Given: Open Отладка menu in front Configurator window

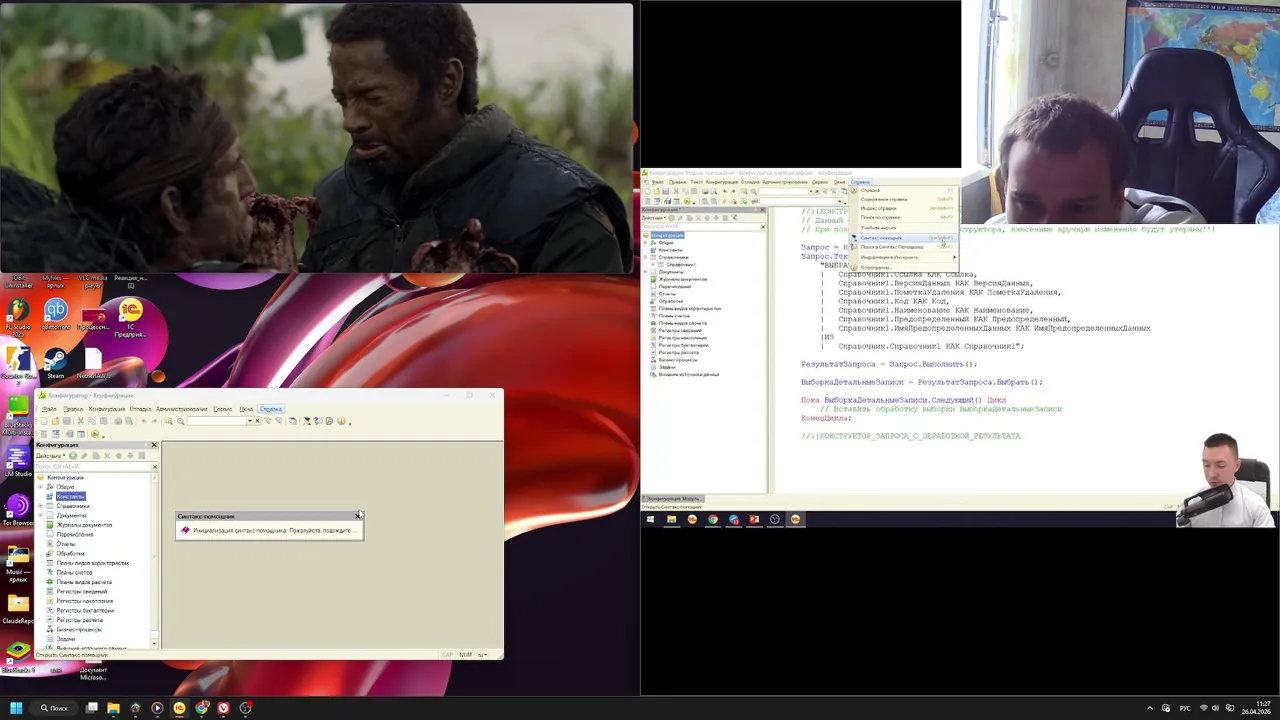Looking at the screenshot, I should [x=140, y=409].
